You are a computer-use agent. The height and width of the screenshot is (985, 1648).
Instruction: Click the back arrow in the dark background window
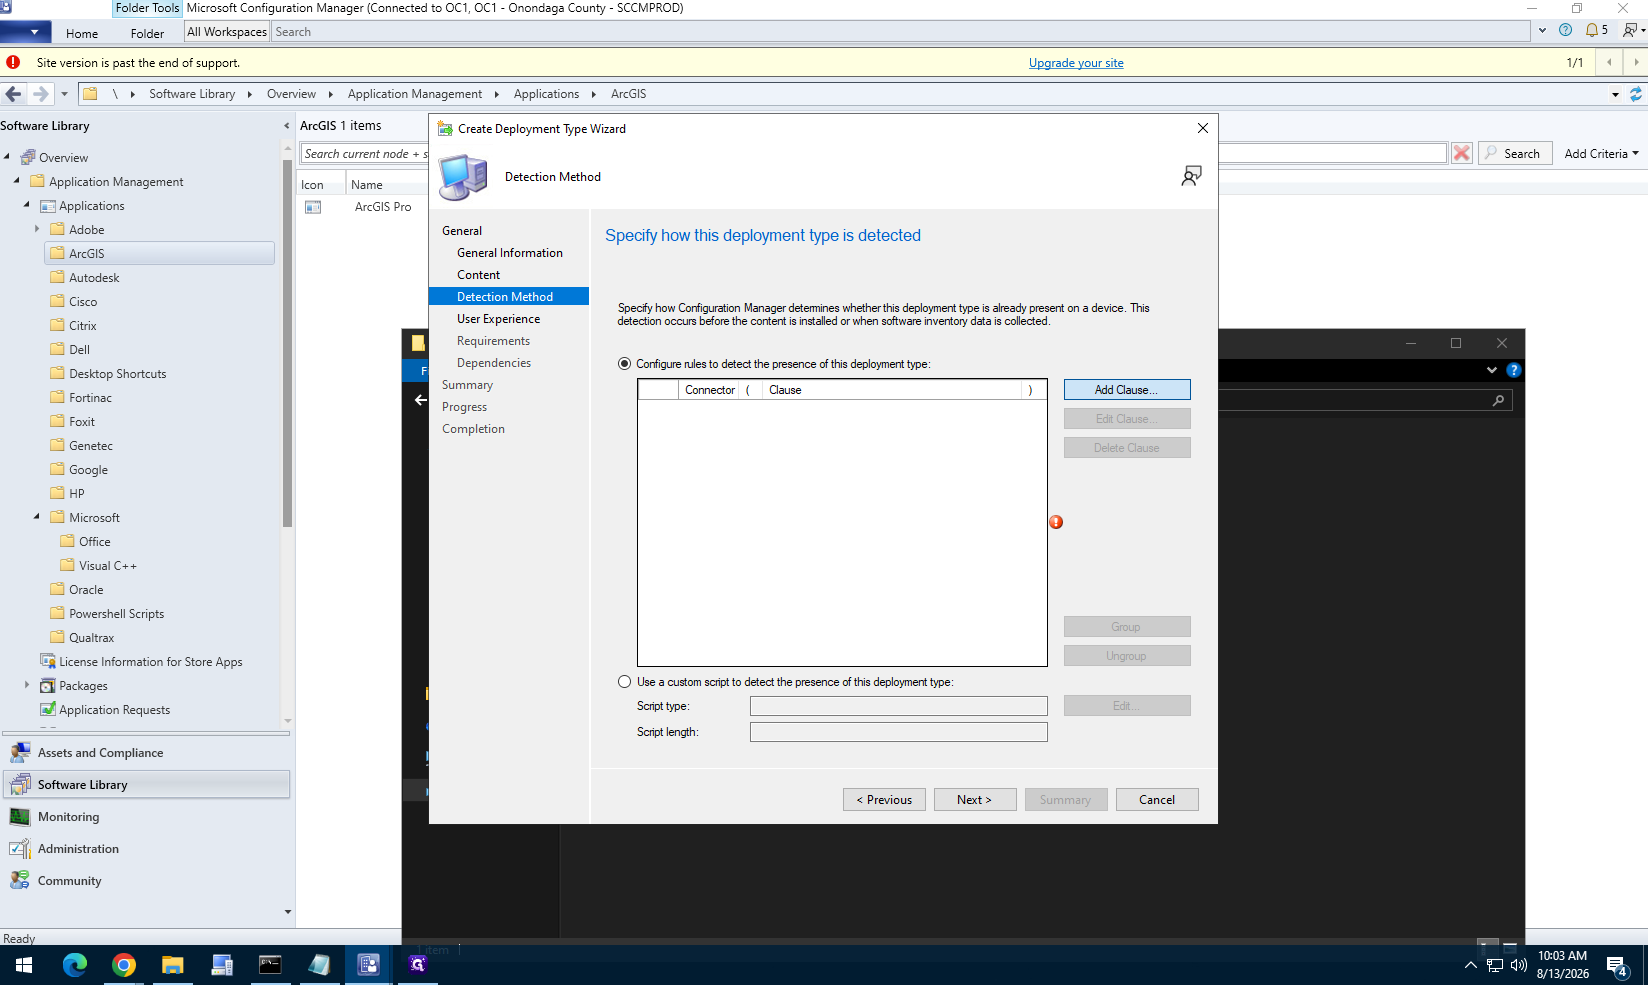420,400
